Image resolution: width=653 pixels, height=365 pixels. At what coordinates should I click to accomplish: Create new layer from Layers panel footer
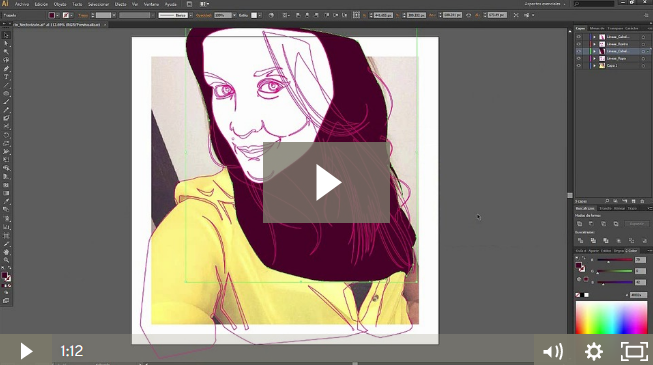pos(633,201)
